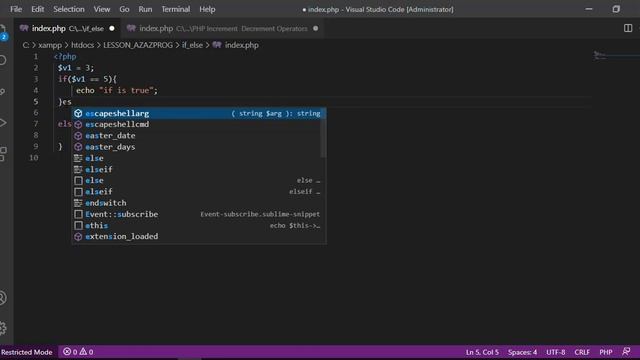
Task: Open the Go menu
Action: (124, 9)
